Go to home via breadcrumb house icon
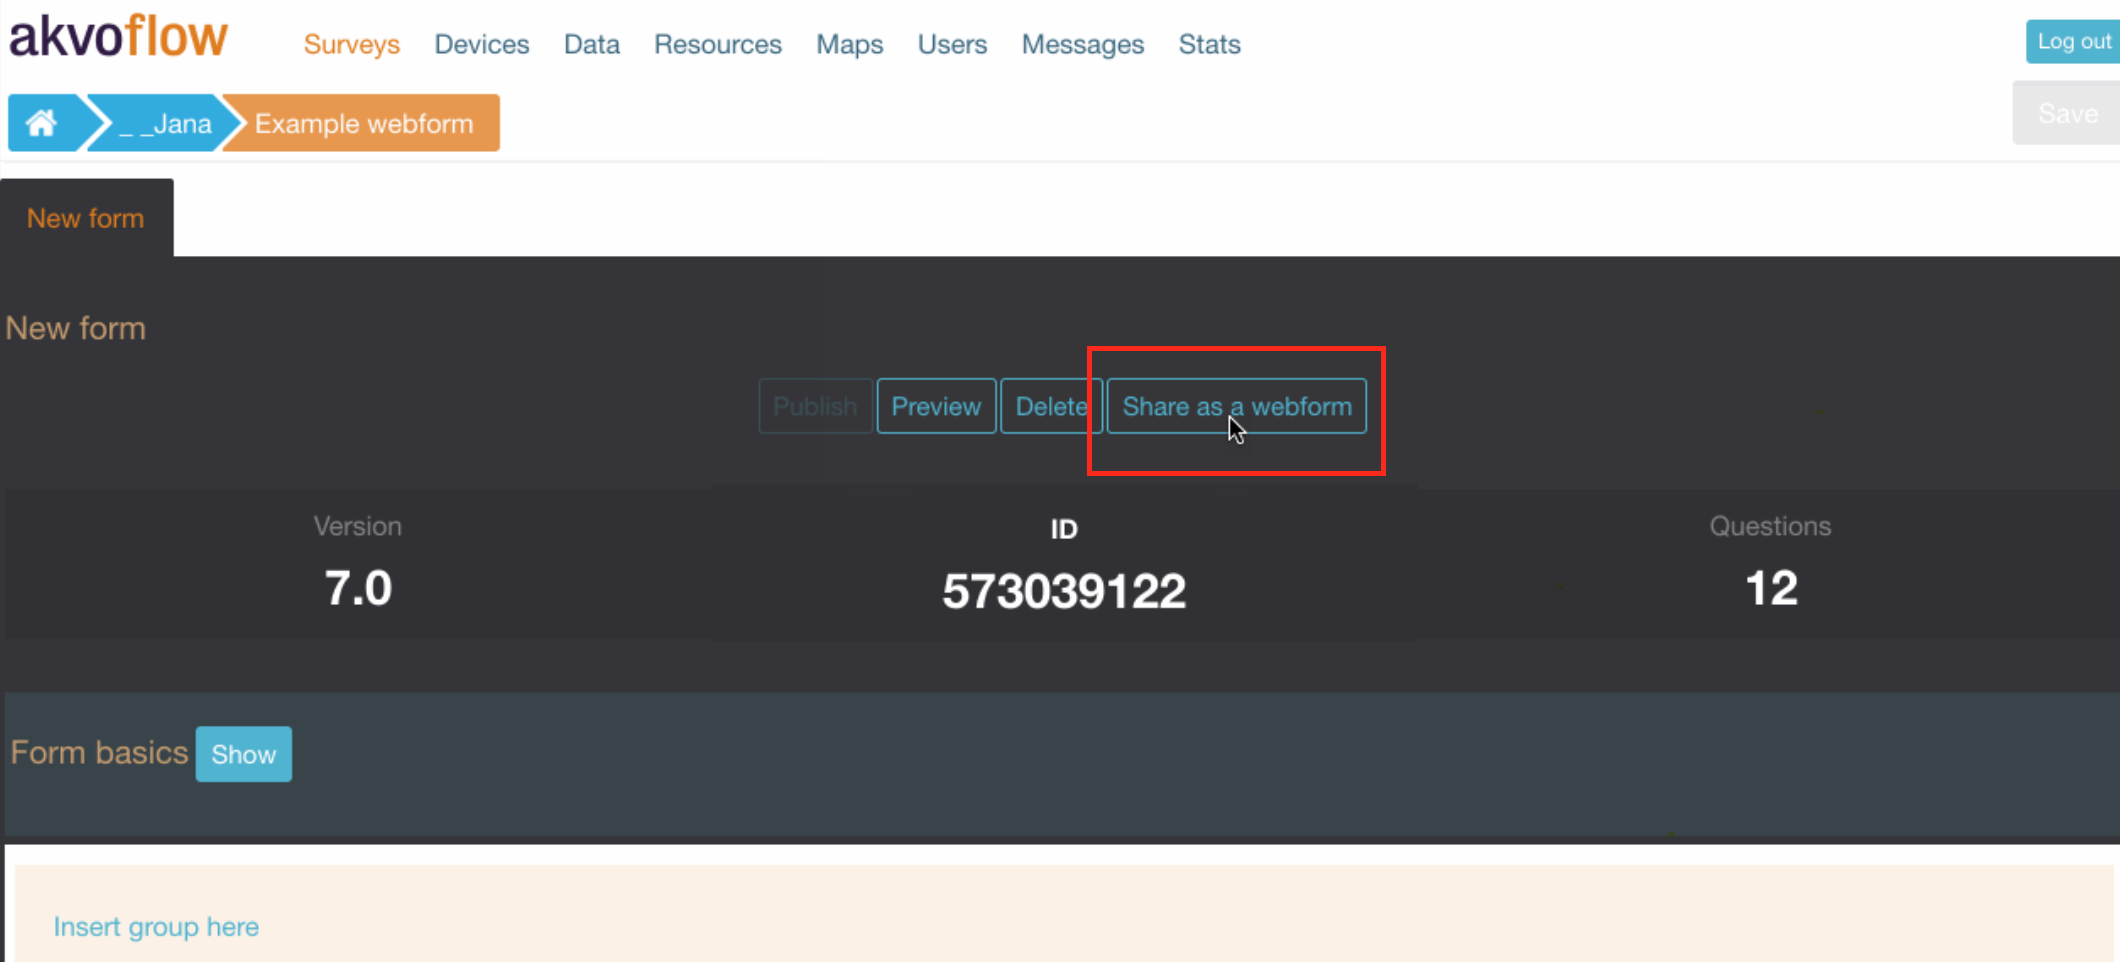Viewport: 2120px width, 962px height. [x=42, y=123]
